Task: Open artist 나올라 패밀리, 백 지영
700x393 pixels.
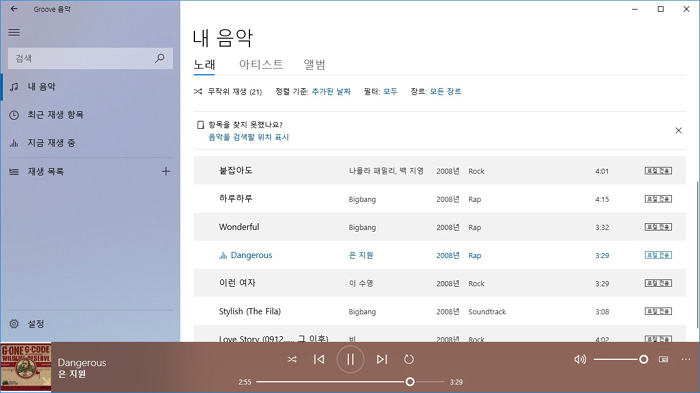Action: point(386,171)
